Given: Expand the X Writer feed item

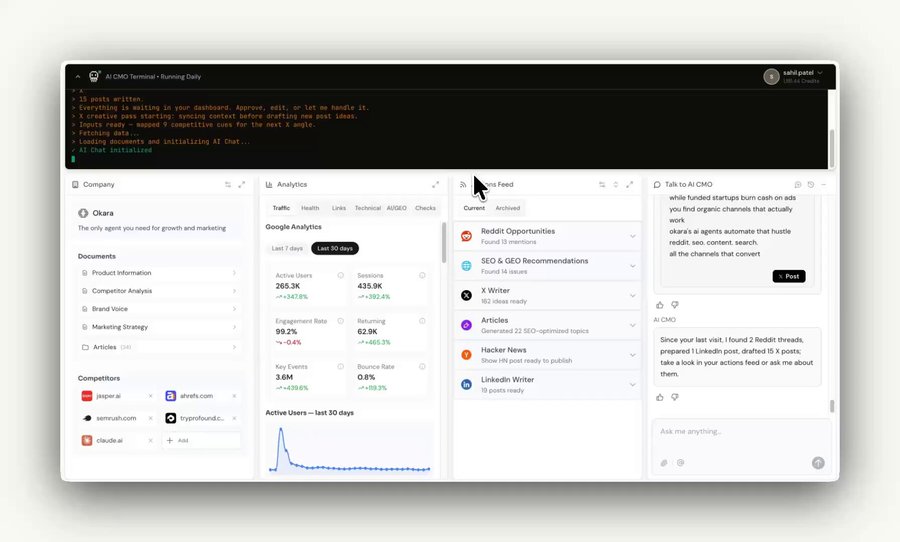Looking at the screenshot, I should pos(548,296).
